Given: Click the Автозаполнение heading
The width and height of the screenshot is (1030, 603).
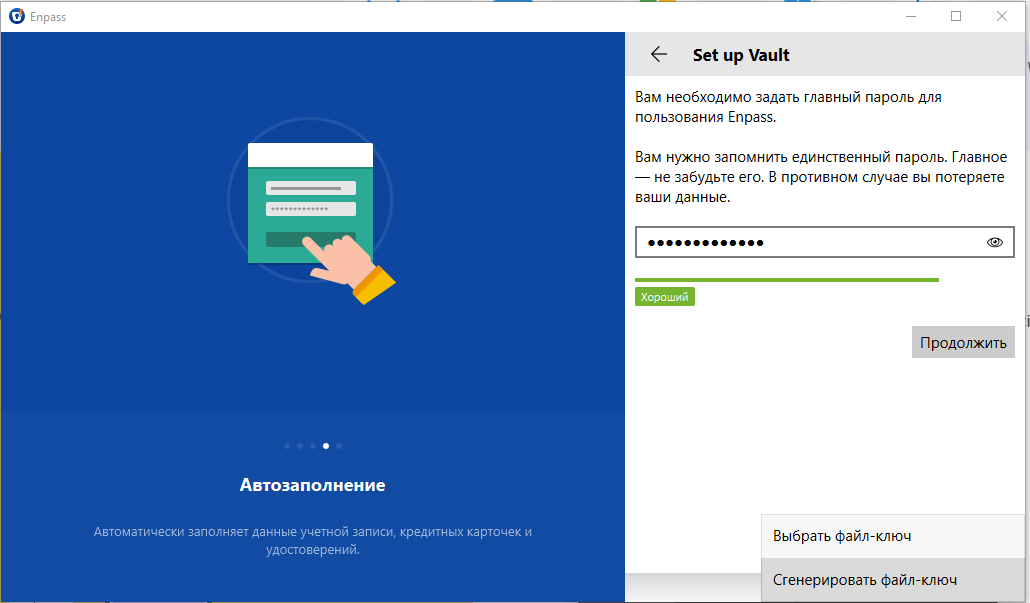Looking at the screenshot, I should click(313, 485).
